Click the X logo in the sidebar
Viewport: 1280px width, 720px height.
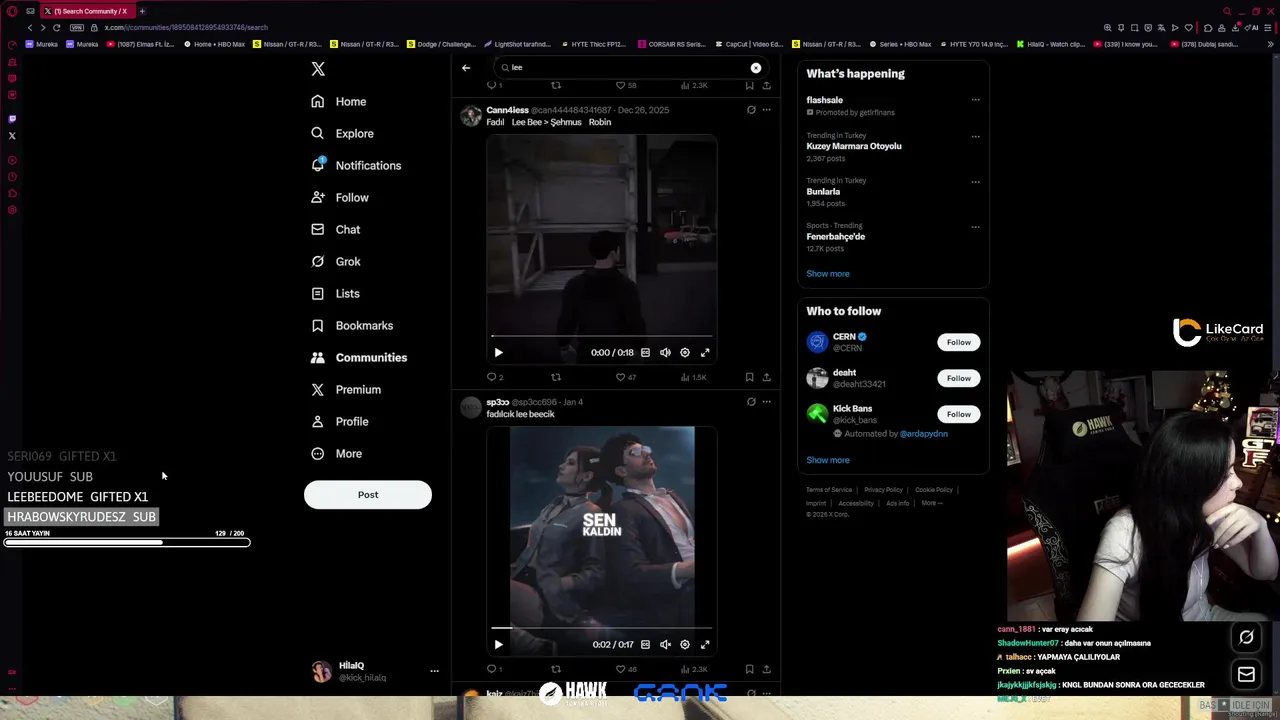[x=318, y=69]
